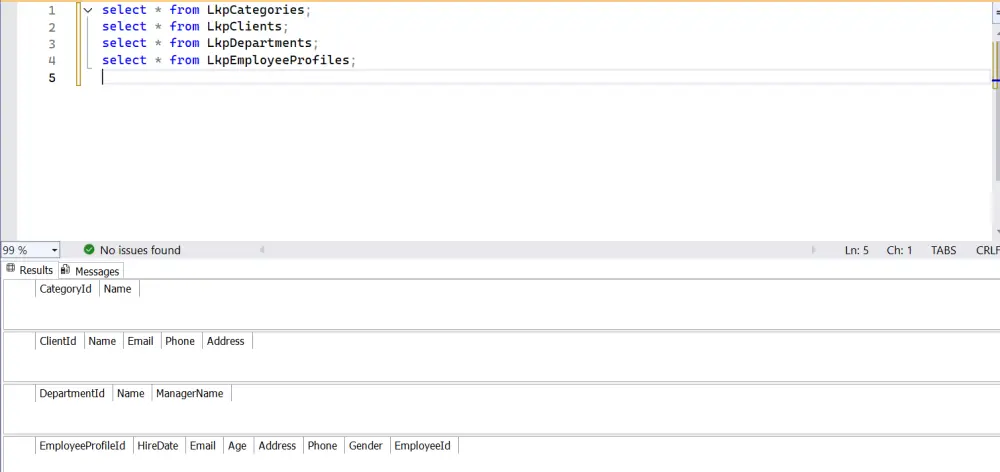Click the CRLF line ending indicator
The image size is (1000, 472).
987,251
